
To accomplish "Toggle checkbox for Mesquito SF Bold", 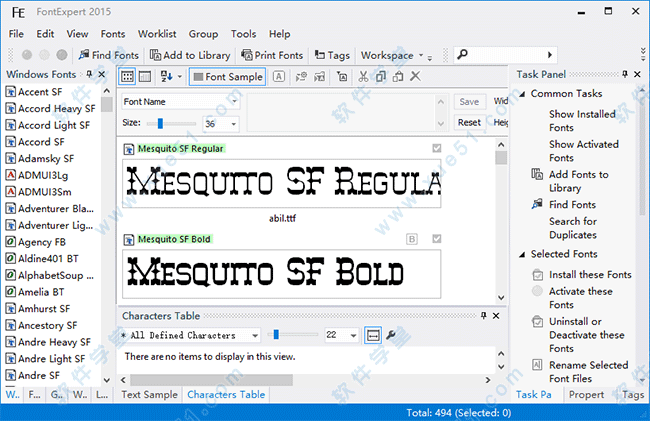I will (x=435, y=239).
